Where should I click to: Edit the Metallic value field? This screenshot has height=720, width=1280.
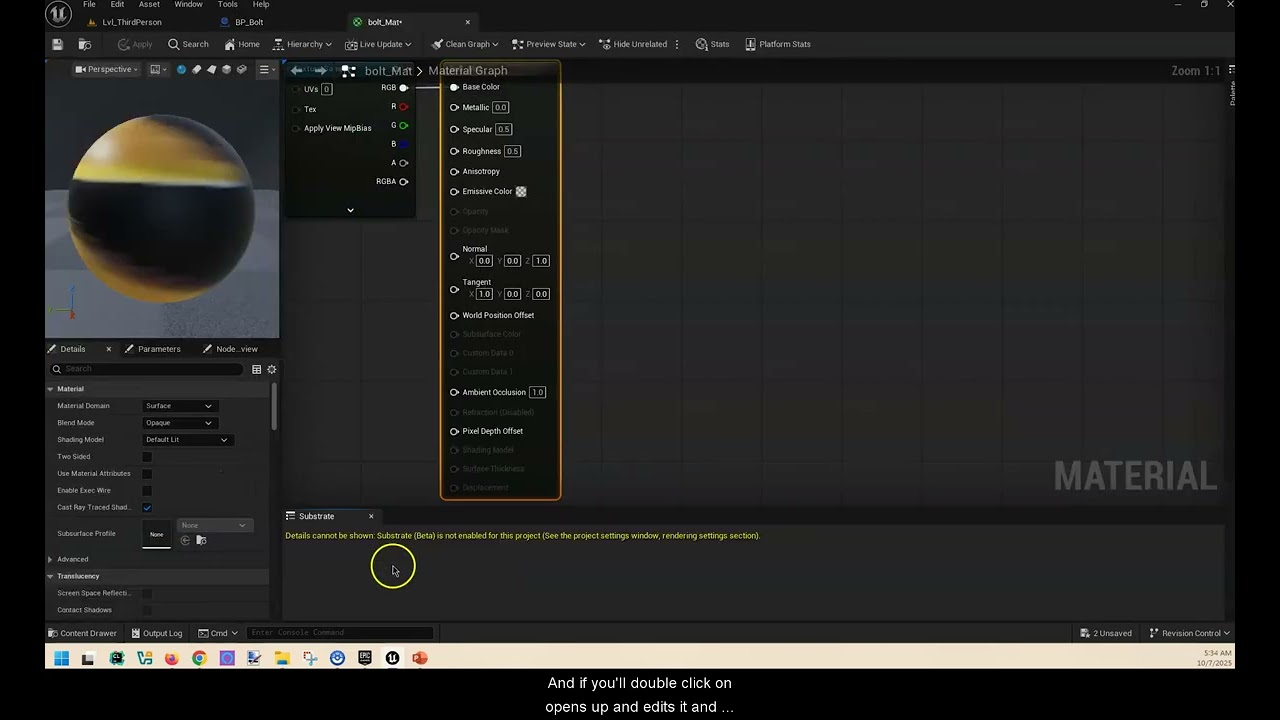coord(500,108)
